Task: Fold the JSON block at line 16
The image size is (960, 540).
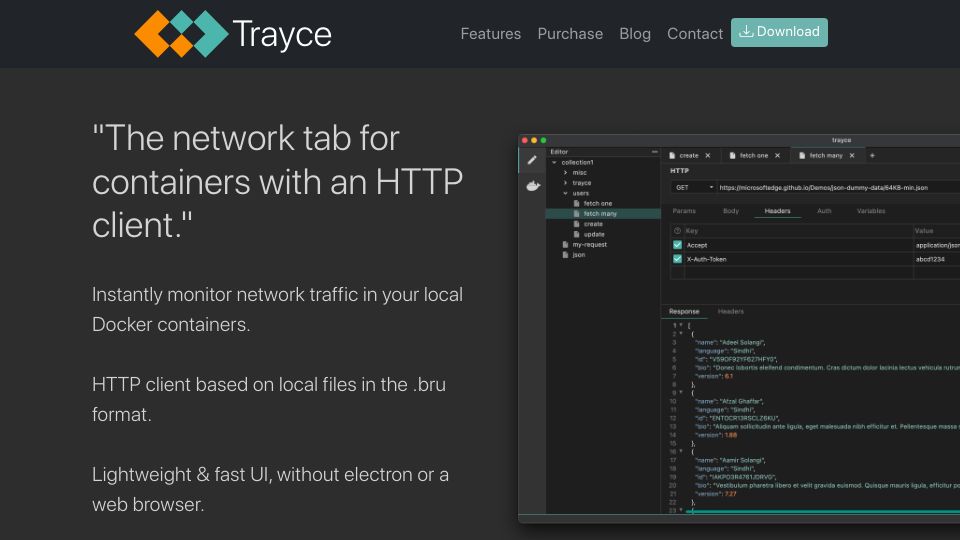Action: coord(681,451)
